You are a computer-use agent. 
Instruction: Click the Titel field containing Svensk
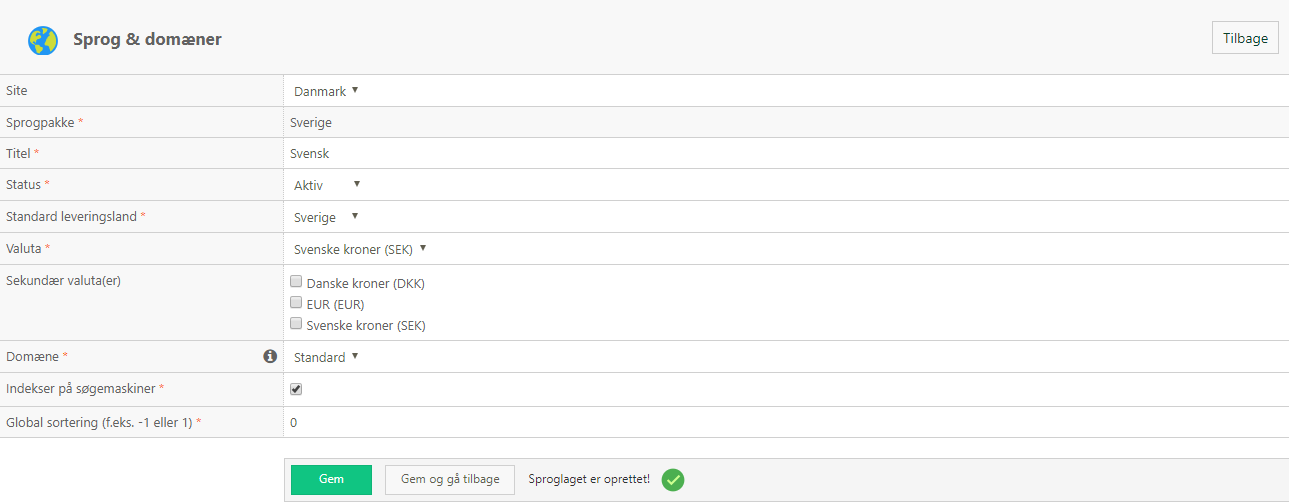click(786, 154)
